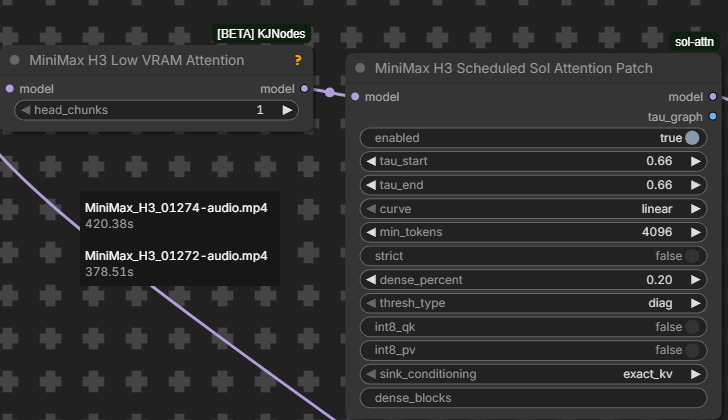Open the curve linear combo box
The width and height of the screenshot is (728, 420).
[533, 209]
